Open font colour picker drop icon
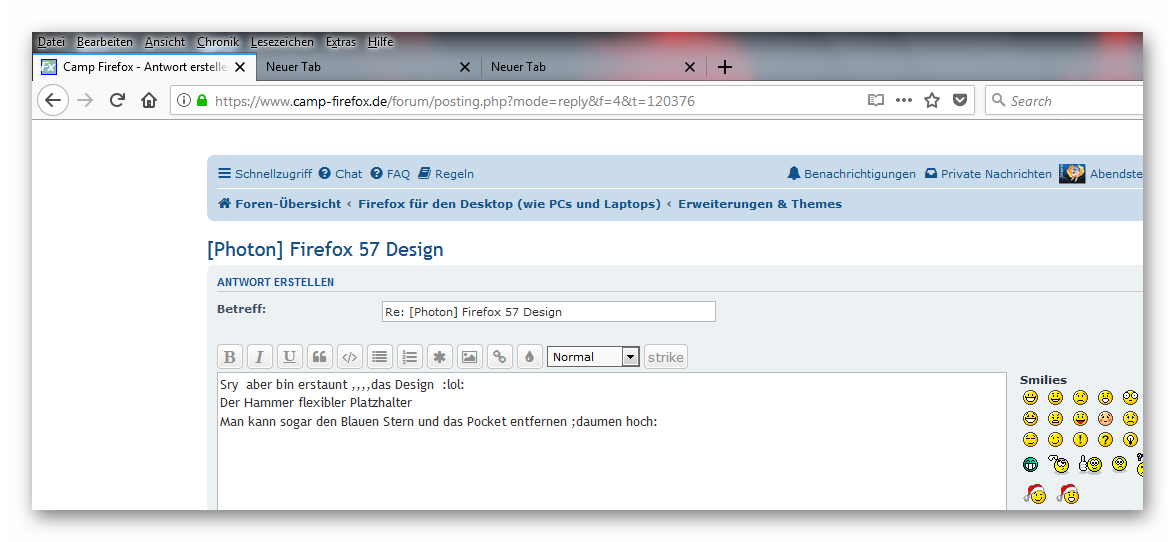This screenshot has width=1175, height=542. pyautogui.click(x=530, y=357)
